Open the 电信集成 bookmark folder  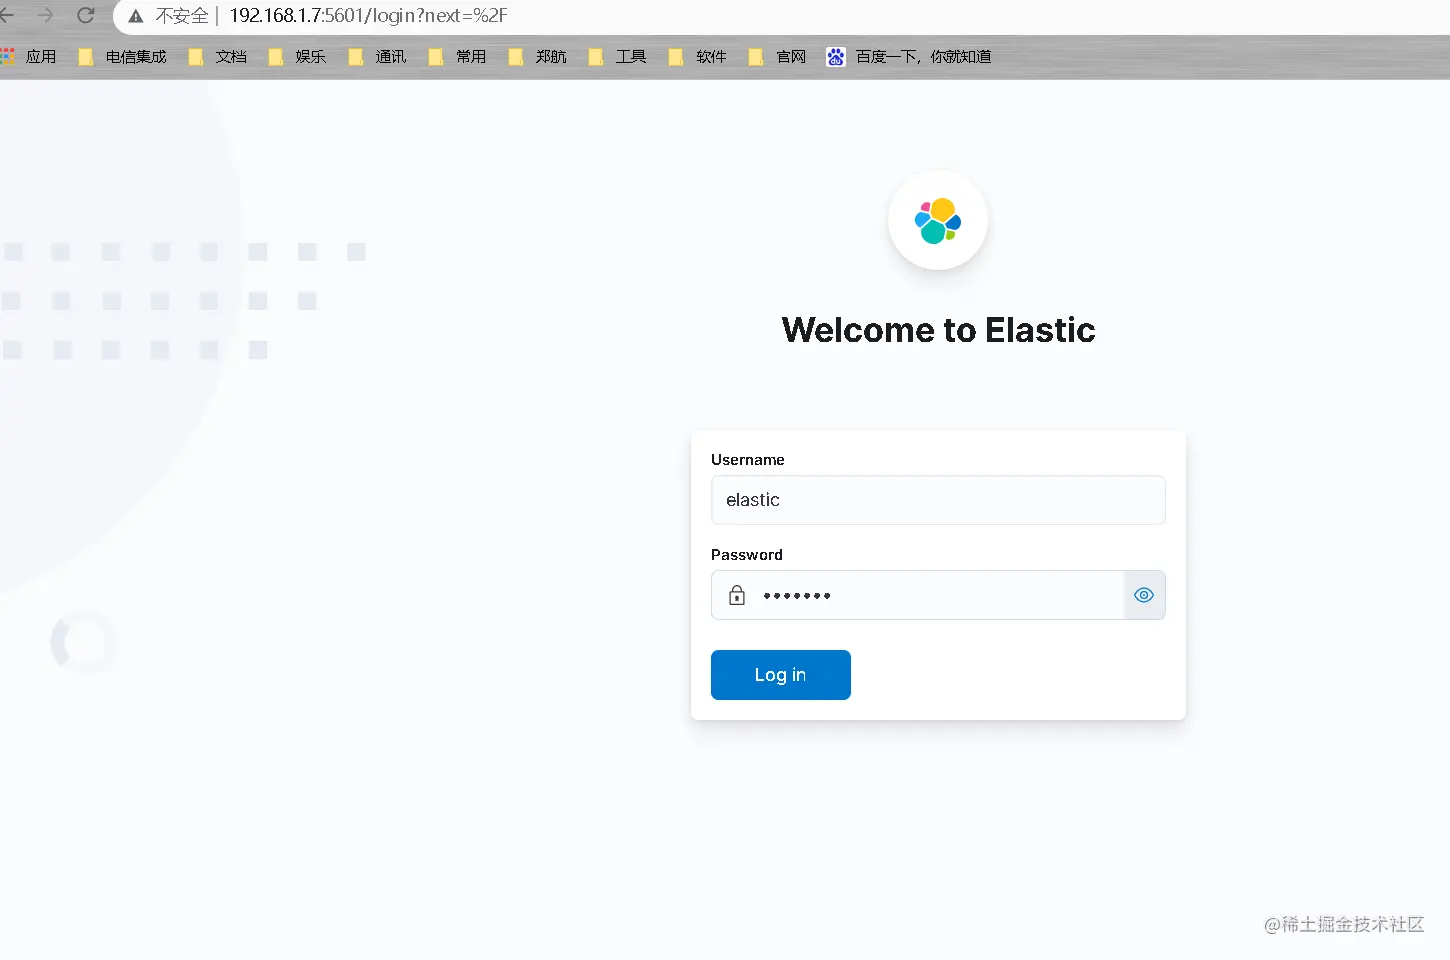click(123, 57)
